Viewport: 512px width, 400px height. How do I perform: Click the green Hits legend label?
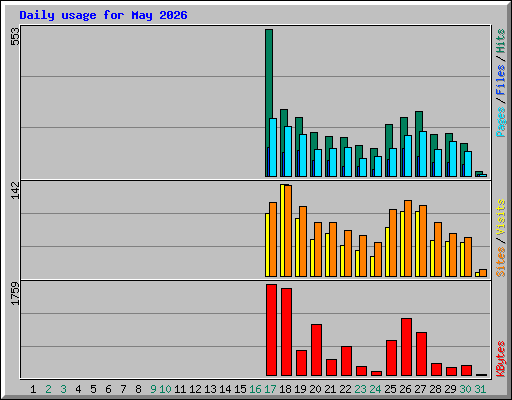[500, 41]
